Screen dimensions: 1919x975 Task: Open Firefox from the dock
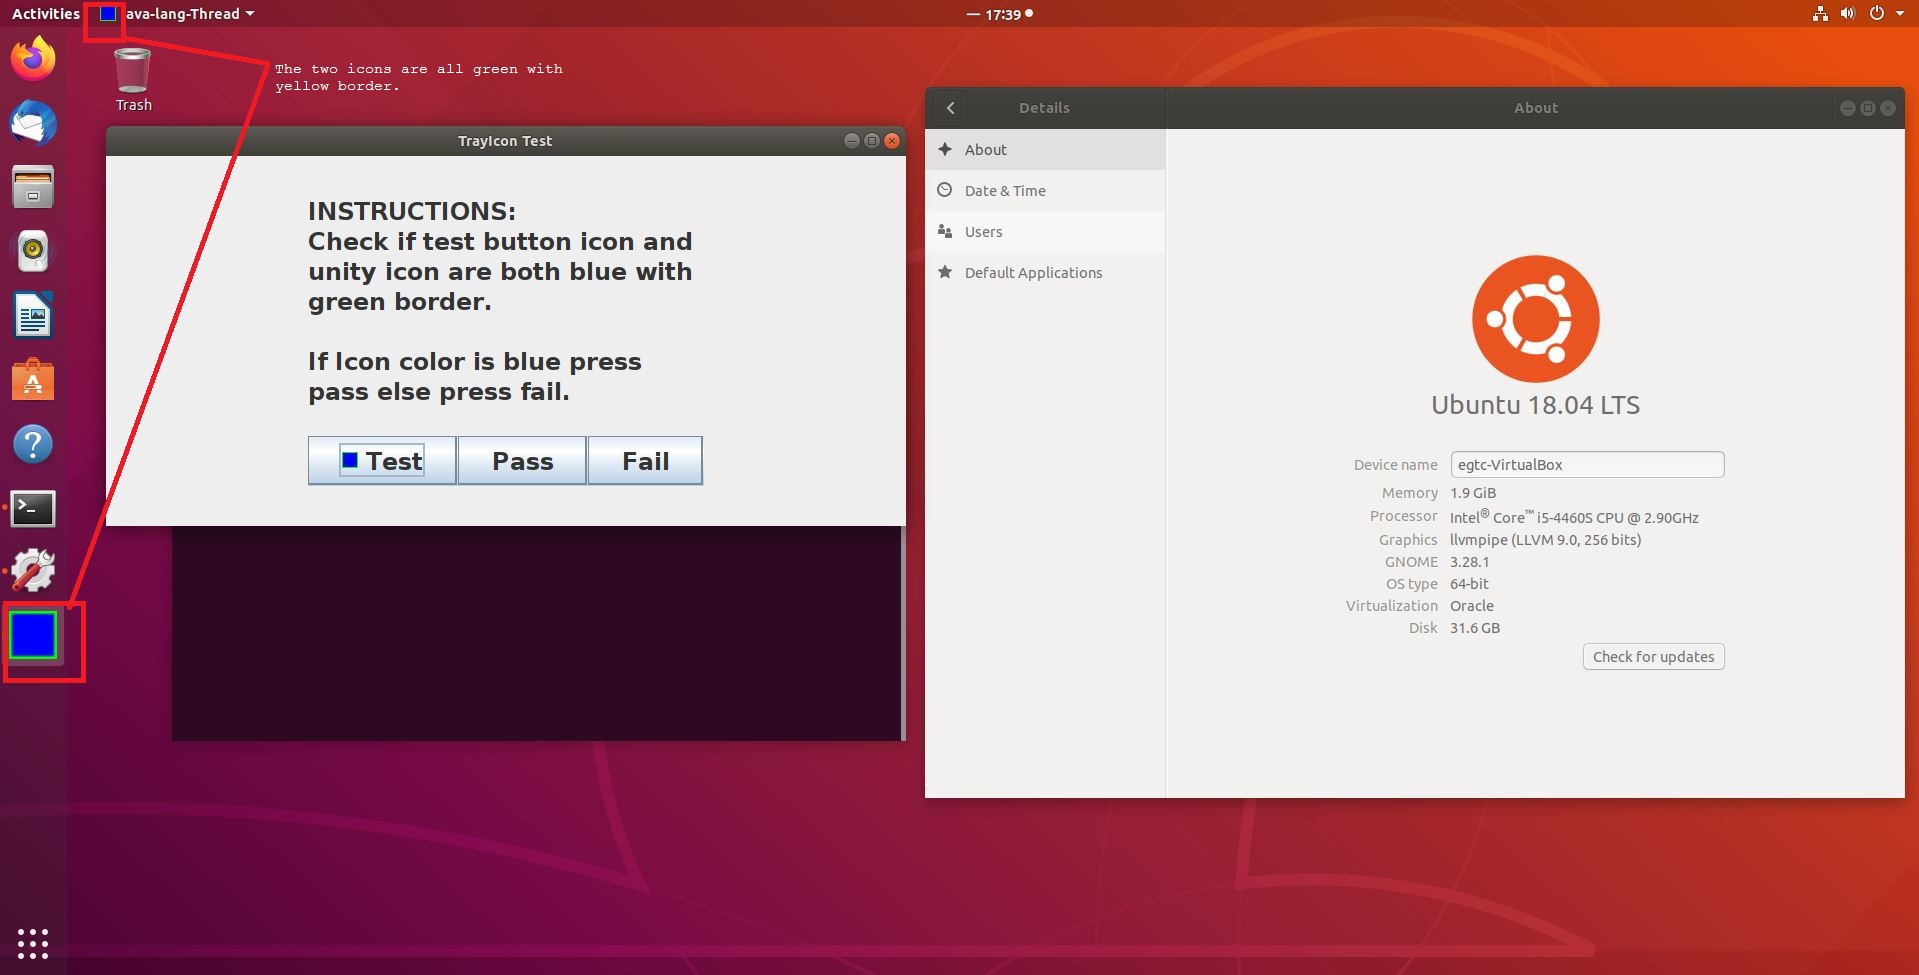(x=33, y=59)
